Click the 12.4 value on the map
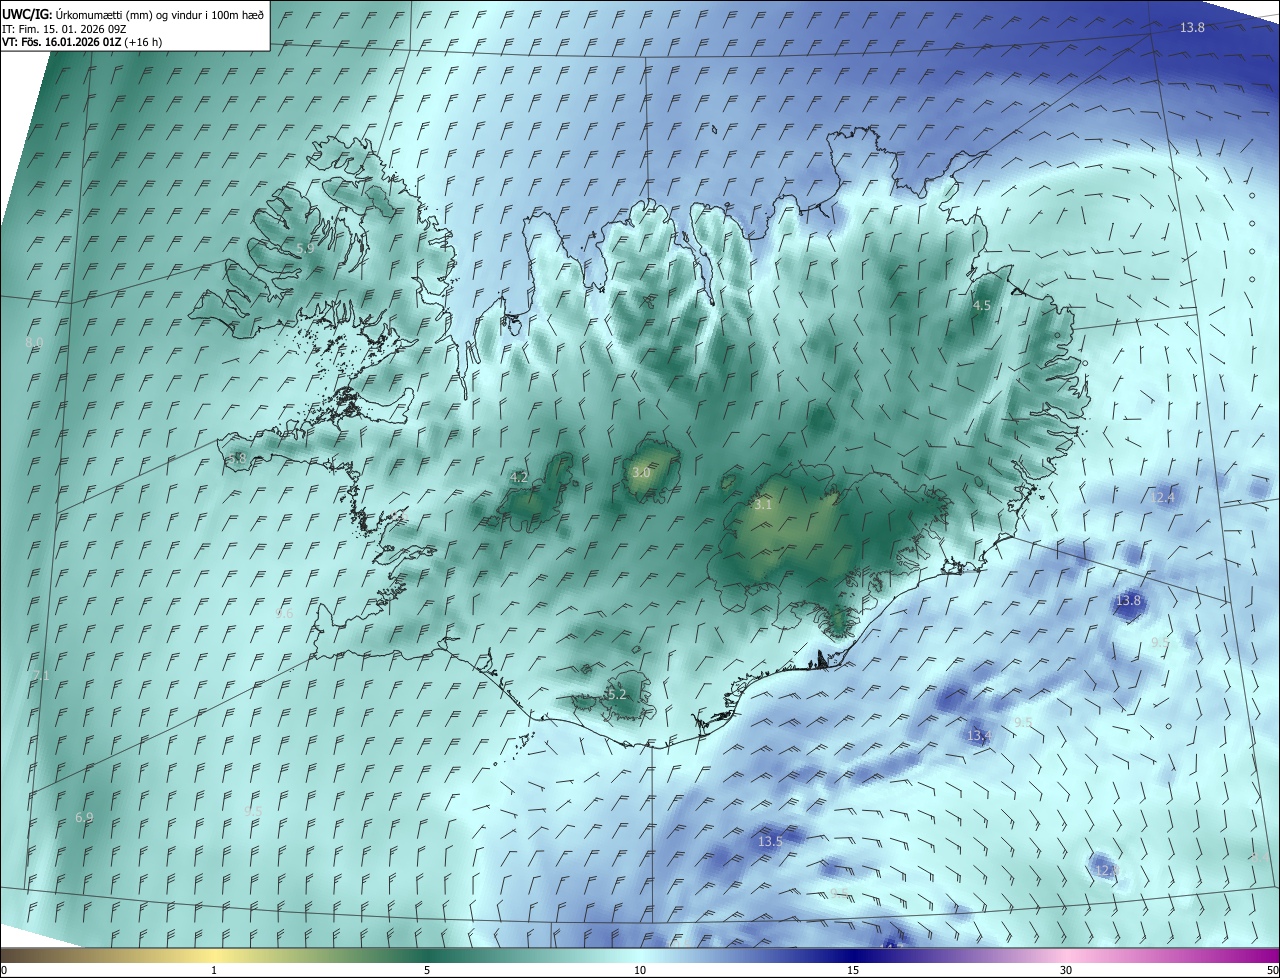The width and height of the screenshot is (1280, 978). pyautogui.click(x=1162, y=497)
